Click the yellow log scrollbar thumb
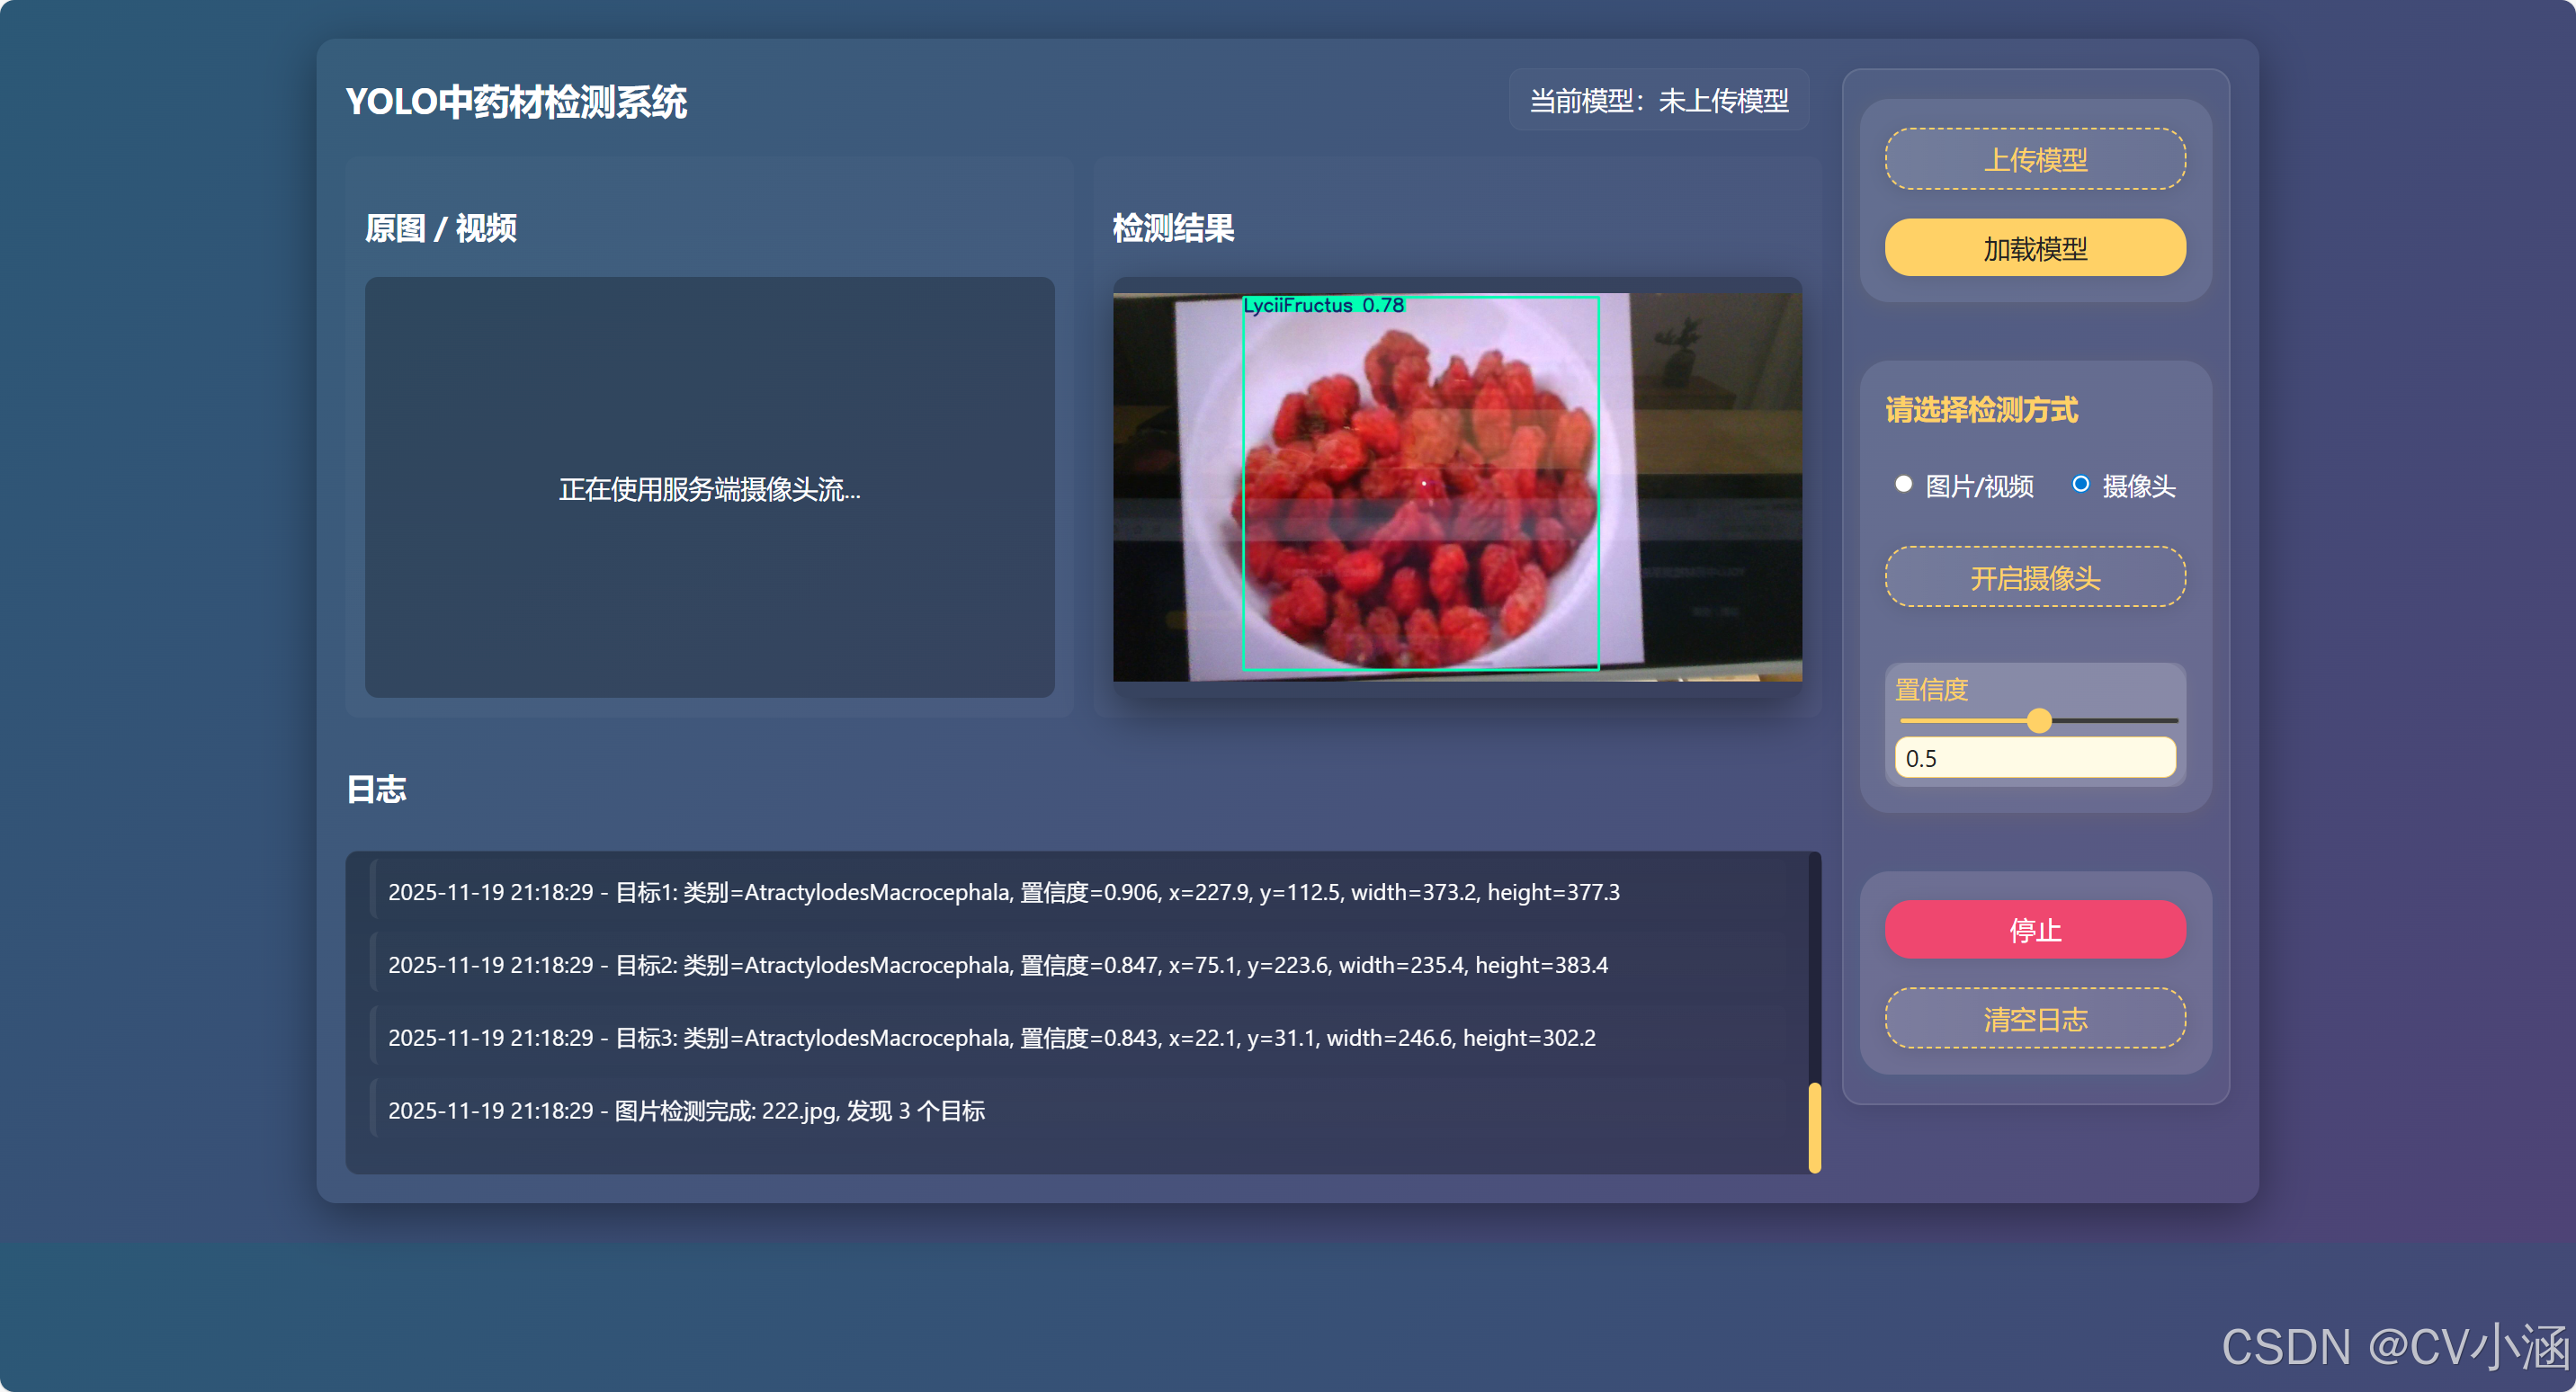The height and width of the screenshot is (1392, 2576). [1814, 1127]
